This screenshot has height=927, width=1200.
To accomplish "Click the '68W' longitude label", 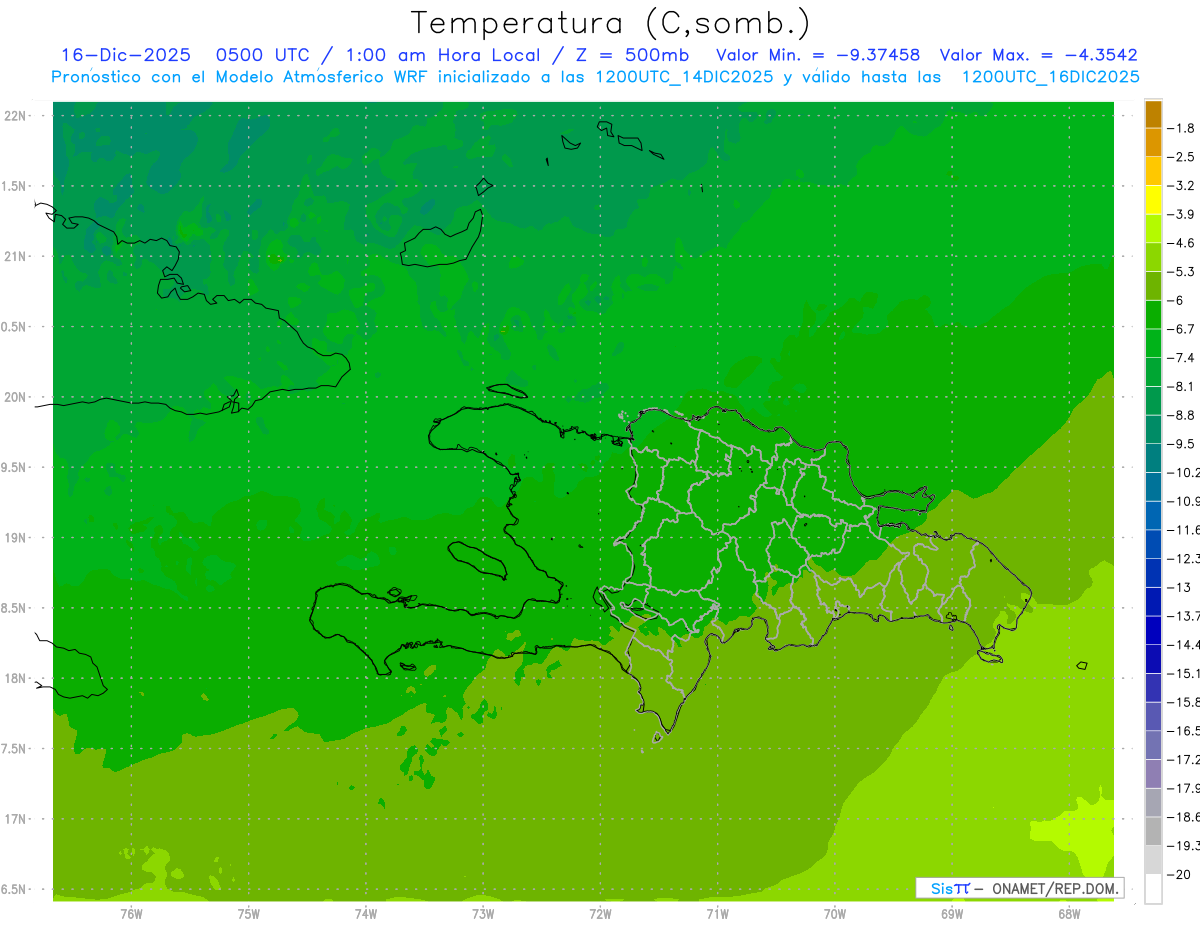I will click(x=1069, y=914).
